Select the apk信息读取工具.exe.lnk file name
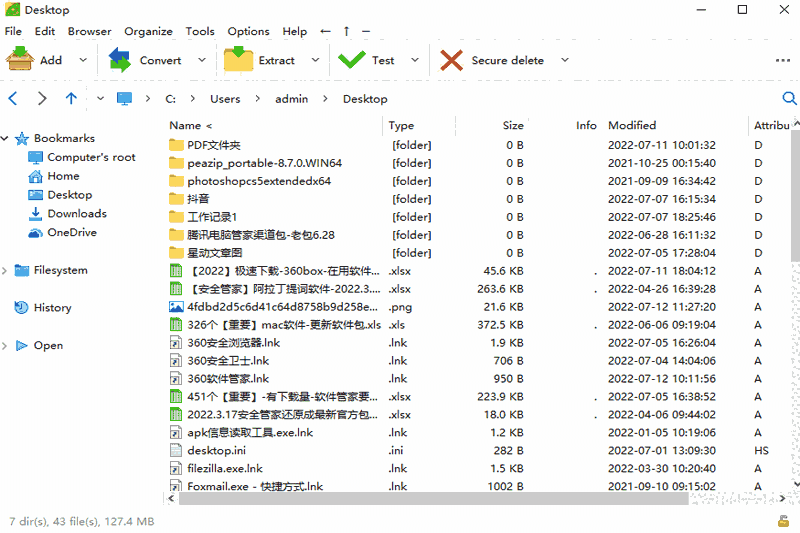Viewport: 800px width, 533px height. pyautogui.click(x=250, y=433)
